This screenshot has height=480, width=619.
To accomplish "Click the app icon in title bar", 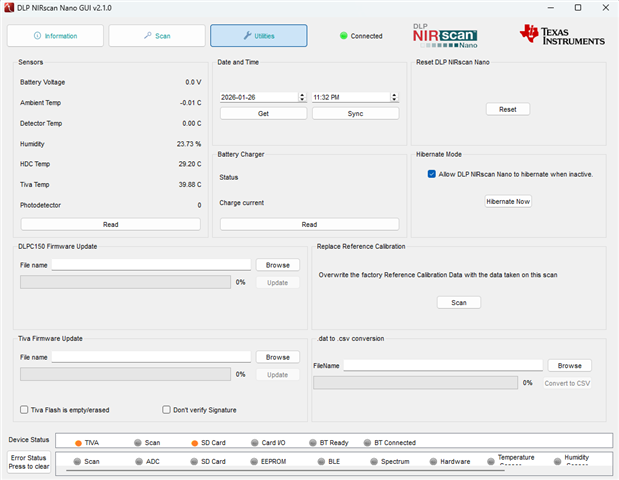I will coord(9,8).
